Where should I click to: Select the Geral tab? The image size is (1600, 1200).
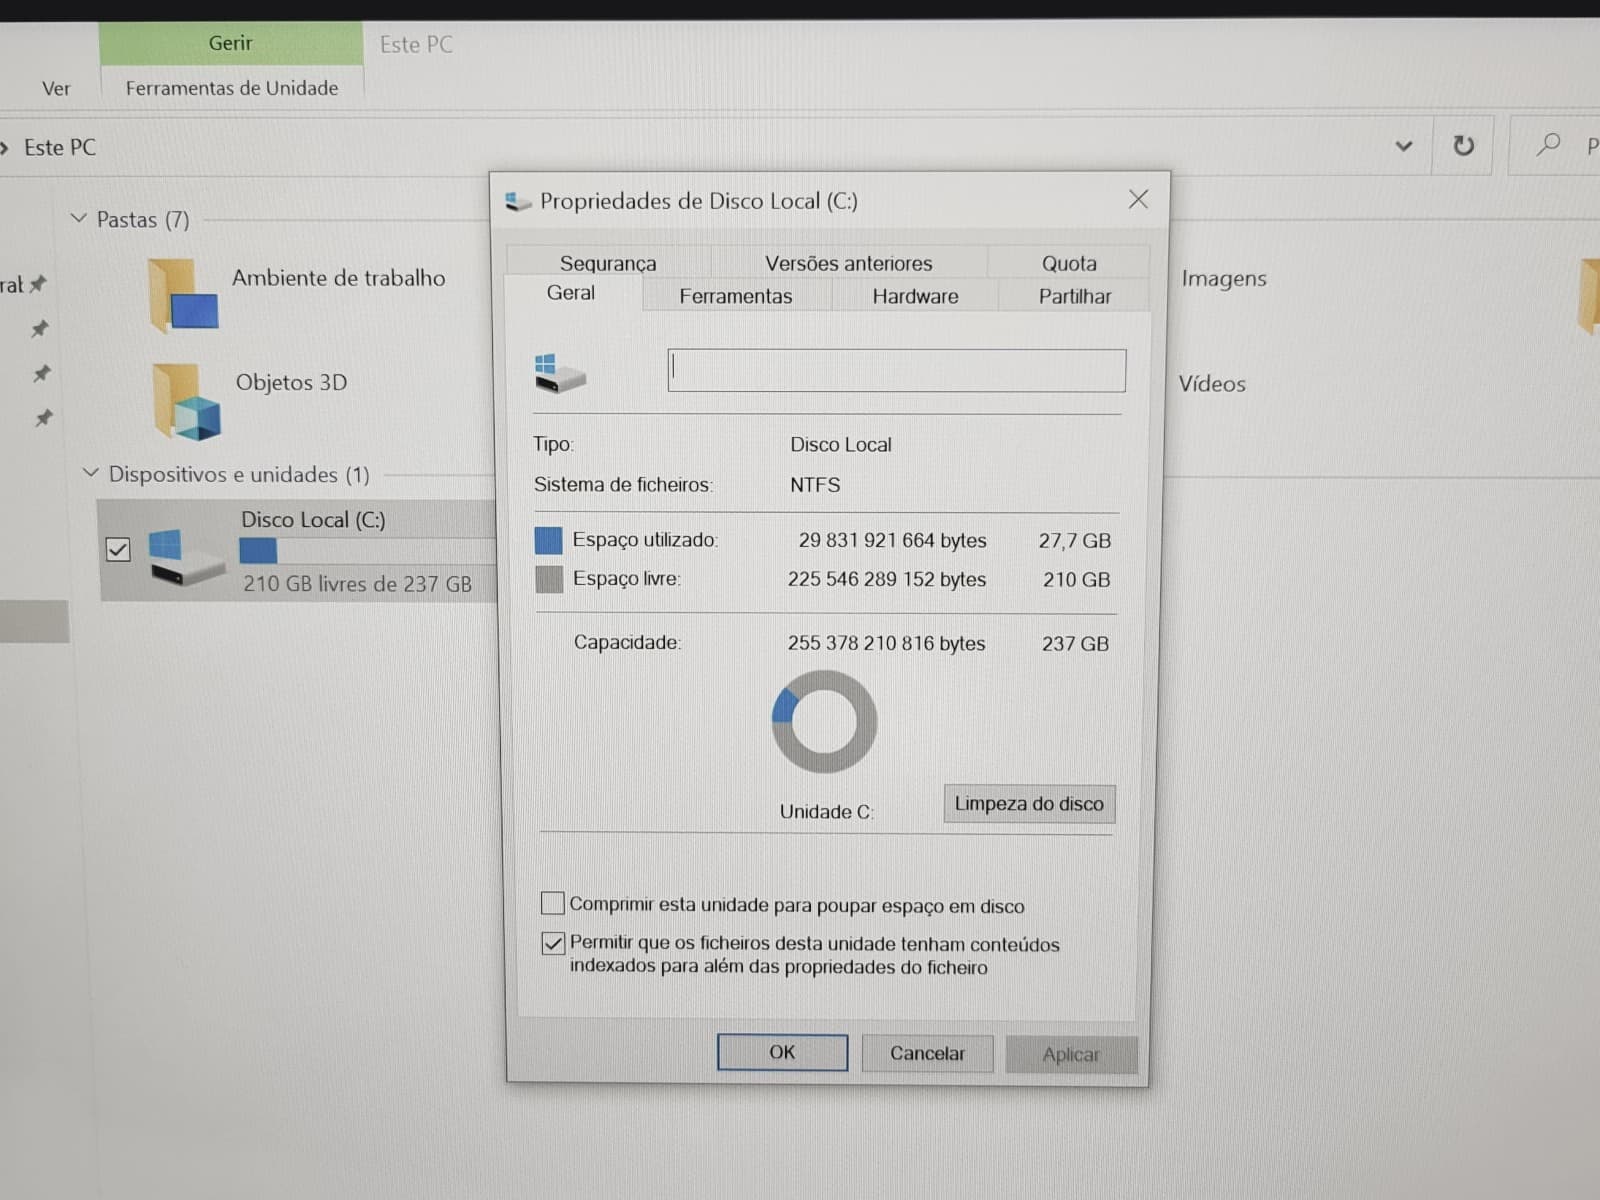pos(571,293)
